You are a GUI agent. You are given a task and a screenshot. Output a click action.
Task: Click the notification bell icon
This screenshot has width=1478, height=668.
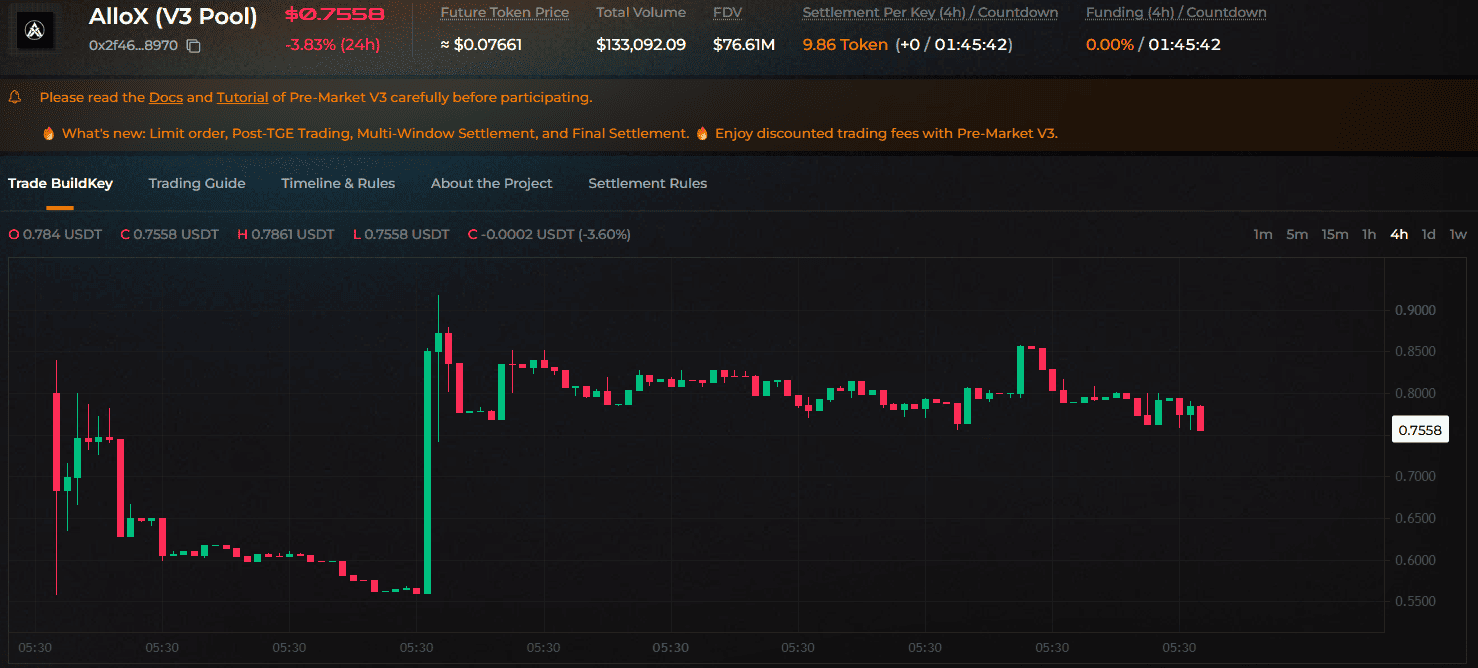click(x=15, y=97)
